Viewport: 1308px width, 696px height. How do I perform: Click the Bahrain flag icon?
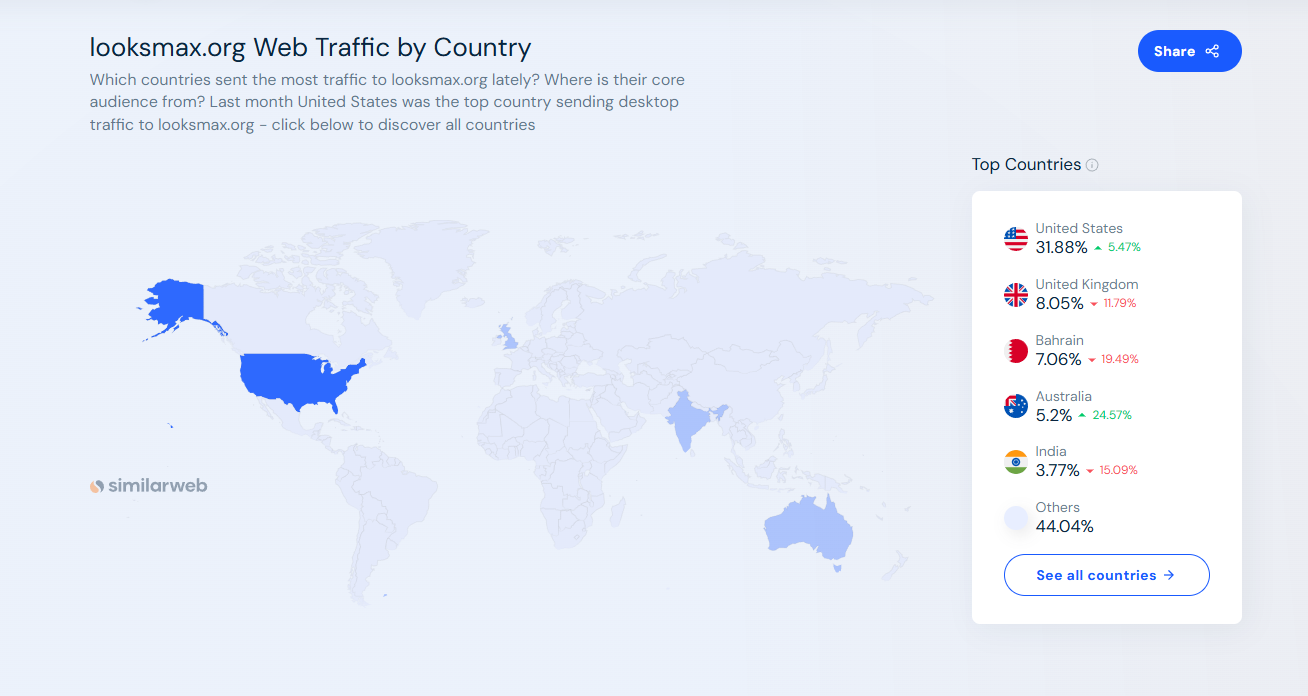point(1016,351)
